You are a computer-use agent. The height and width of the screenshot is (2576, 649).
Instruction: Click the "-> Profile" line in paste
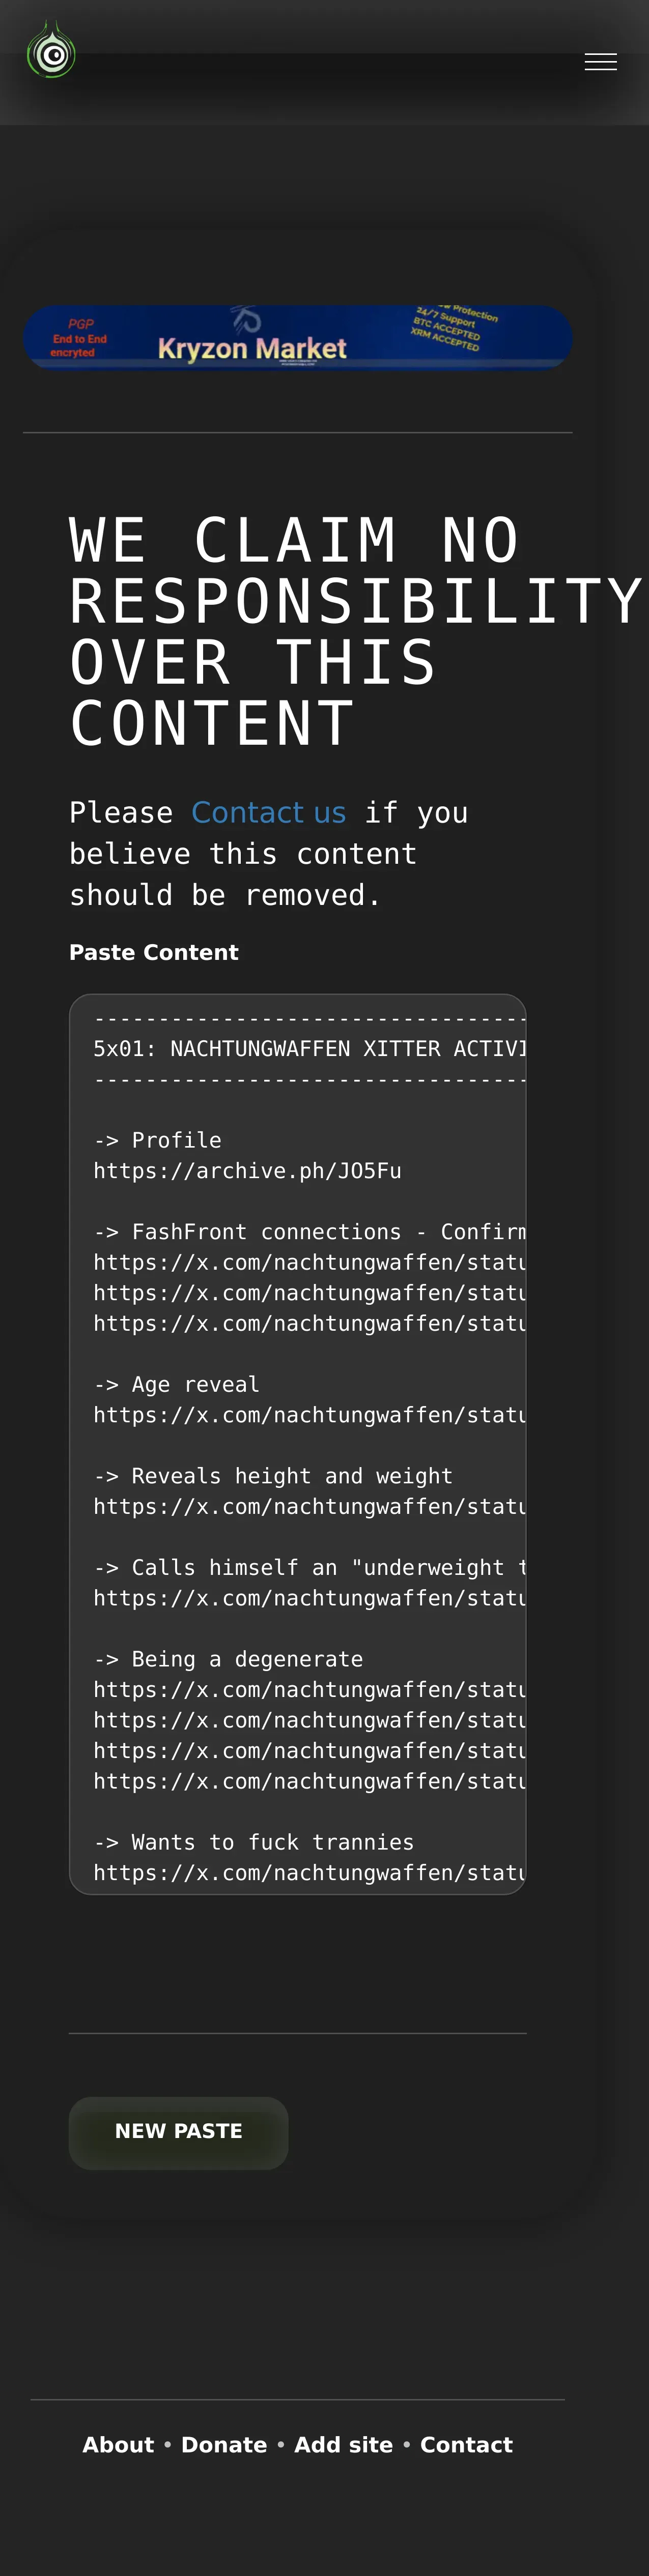(x=157, y=1140)
